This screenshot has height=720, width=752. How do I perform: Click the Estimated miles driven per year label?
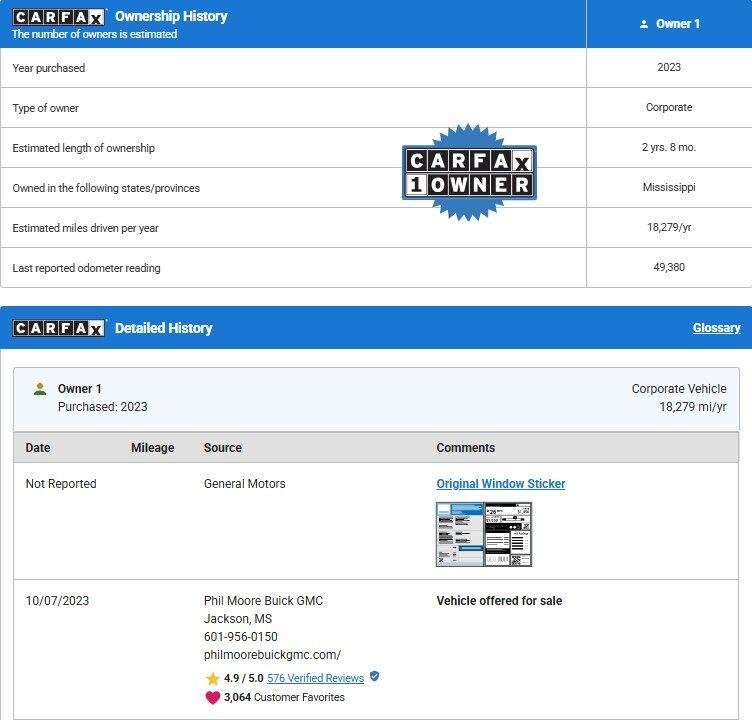click(x=85, y=228)
